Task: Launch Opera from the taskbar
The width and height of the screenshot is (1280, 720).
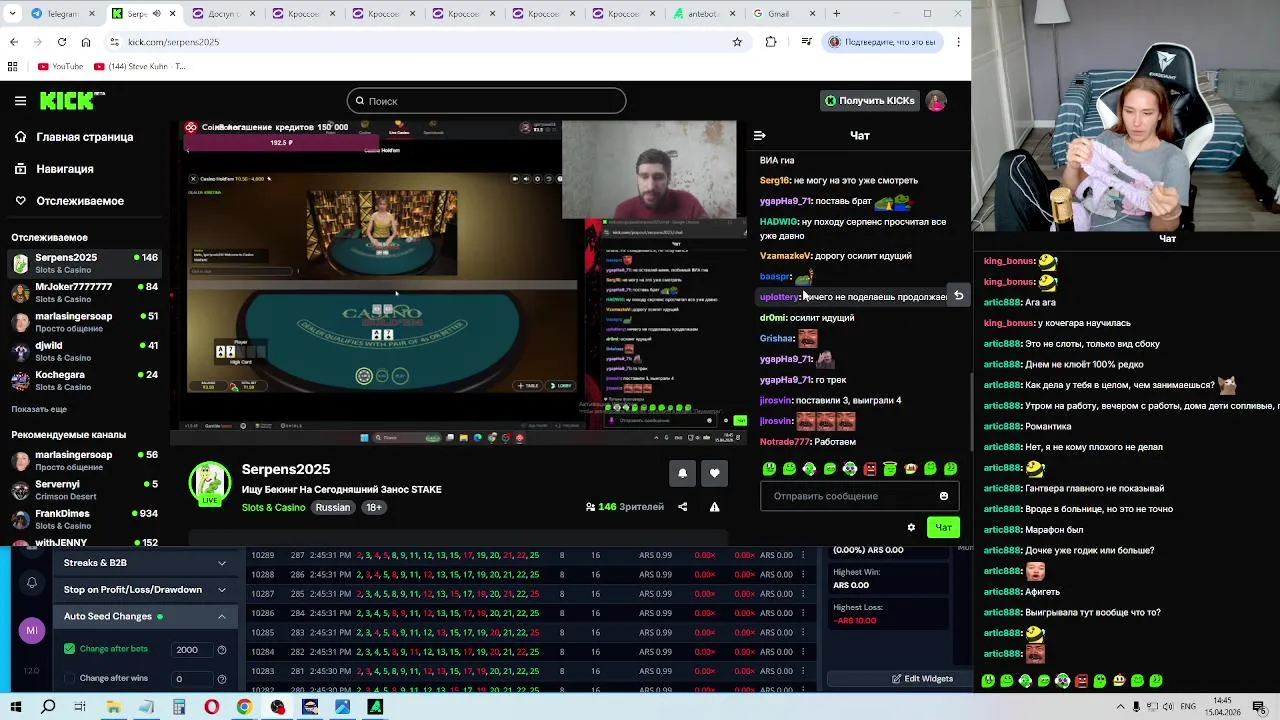Action: [211, 707]
